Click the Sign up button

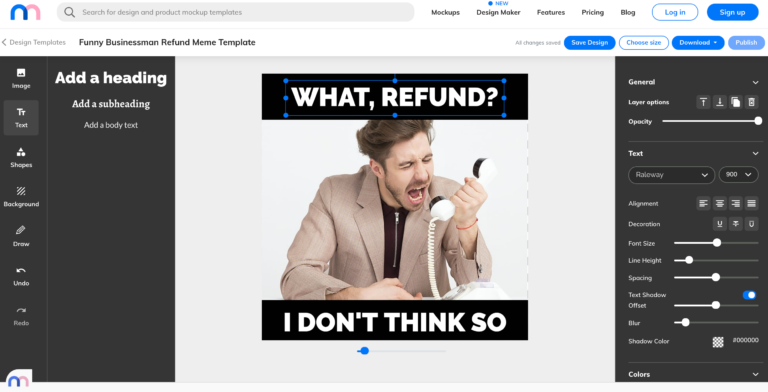[x=732, y=12]
